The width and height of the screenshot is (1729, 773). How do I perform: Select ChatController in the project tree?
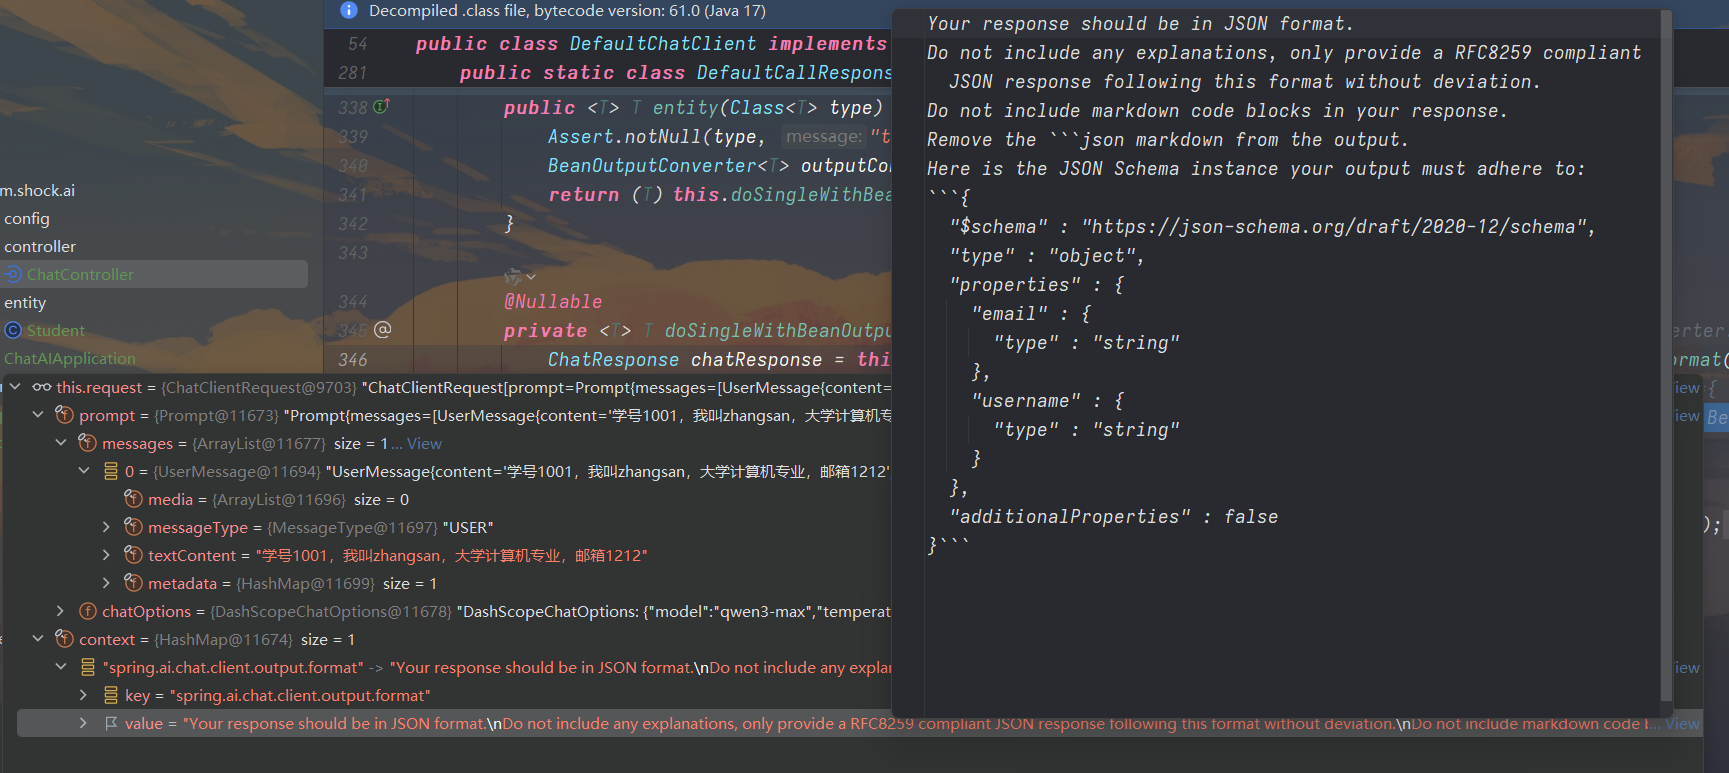point(80,274)
